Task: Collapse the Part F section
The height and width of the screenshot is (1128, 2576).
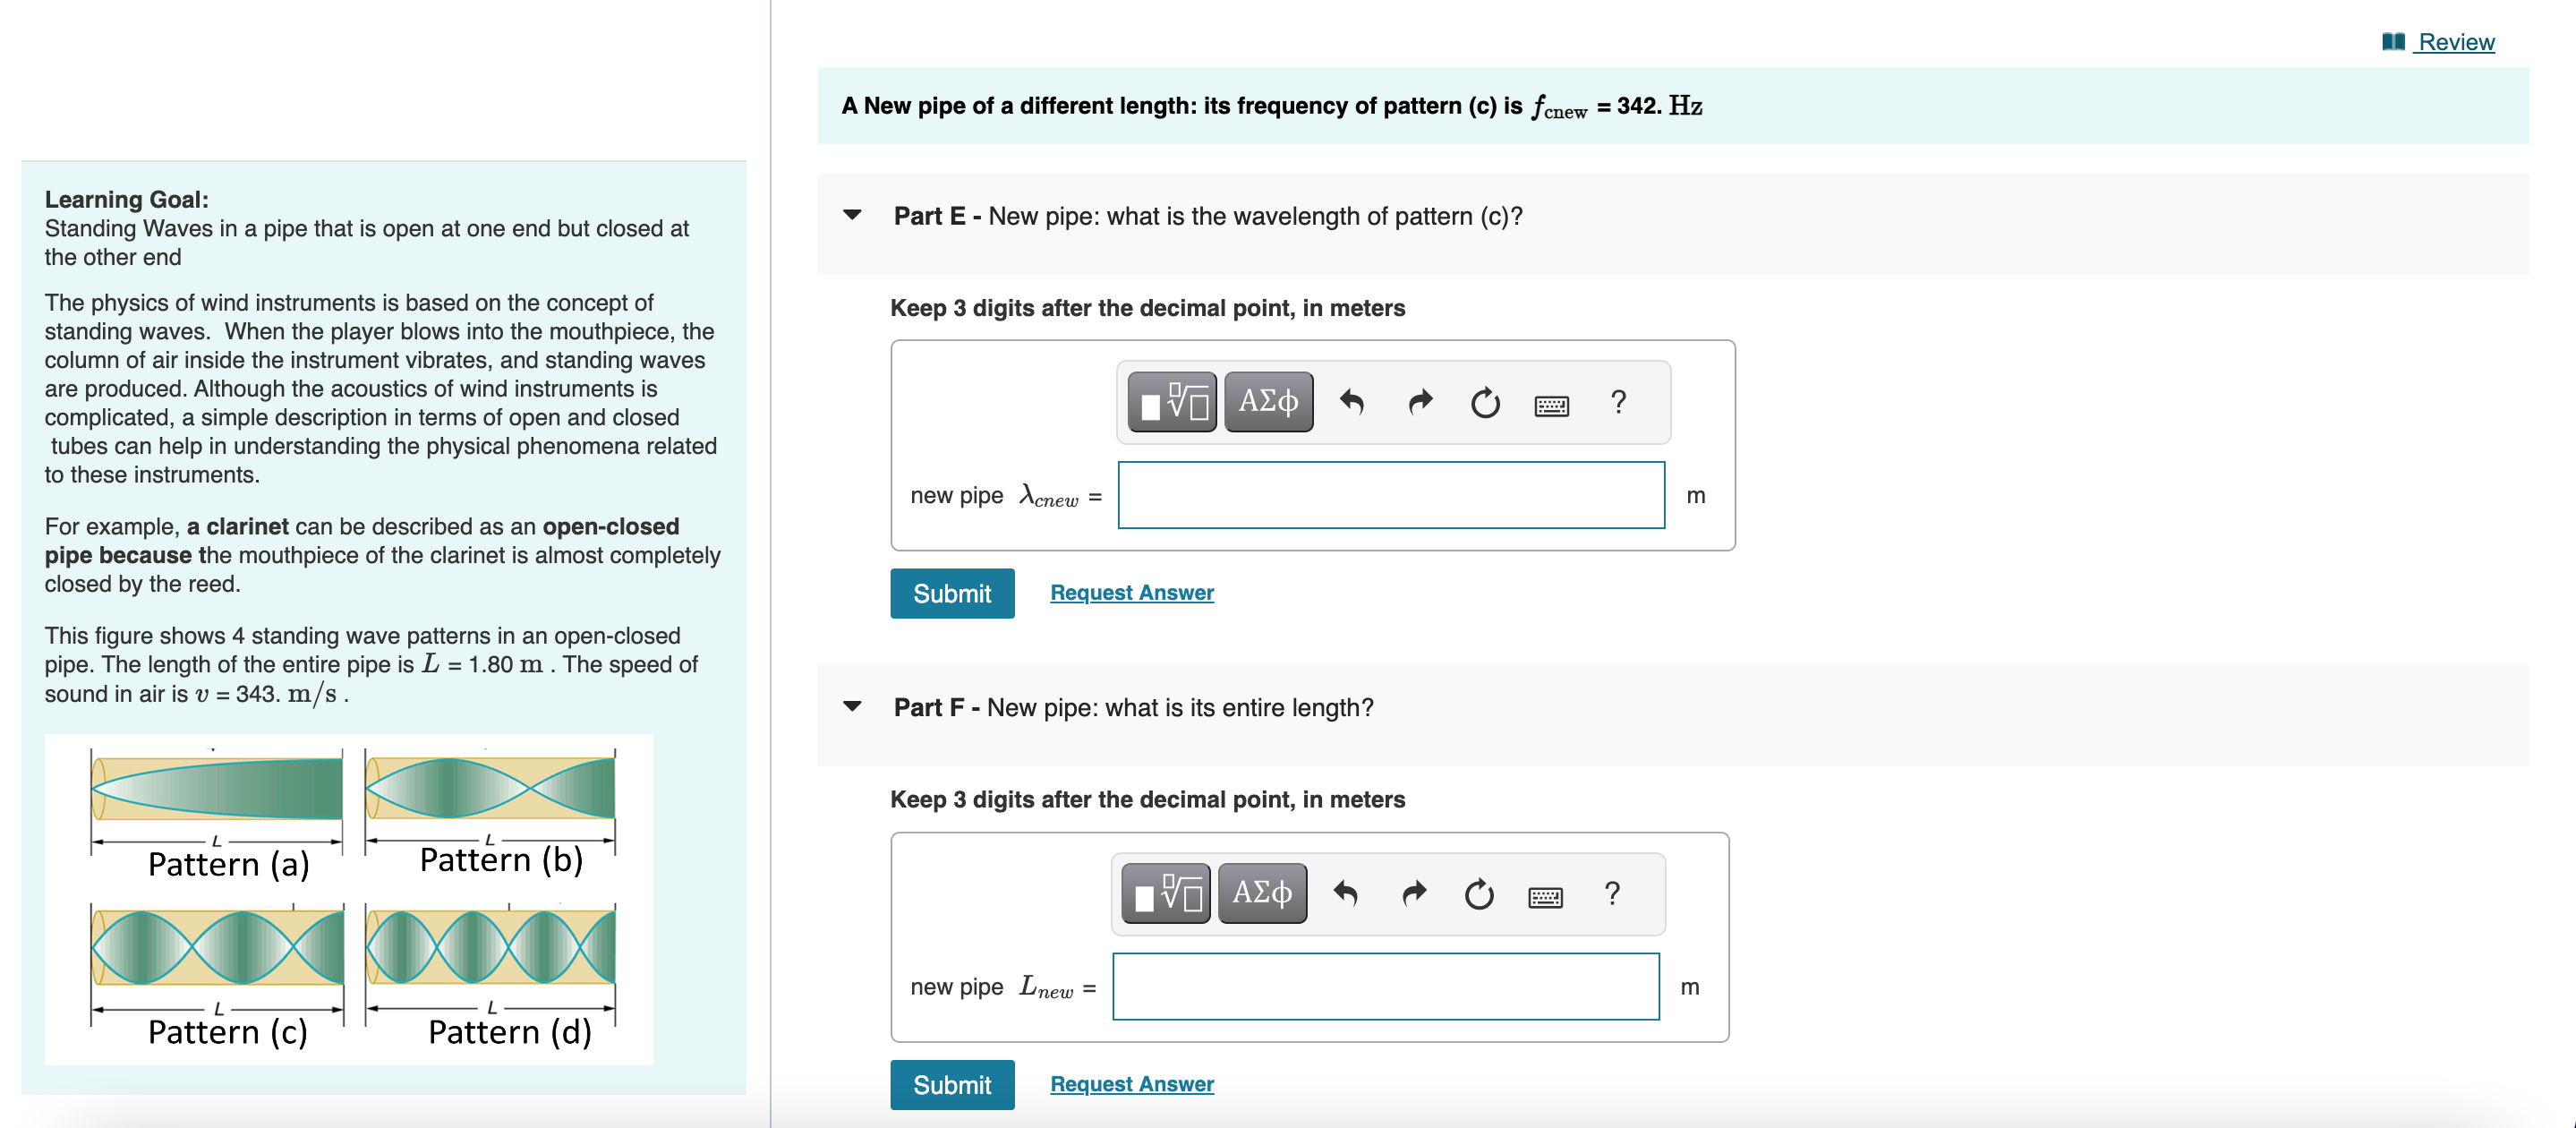Action: coord(852,706)
